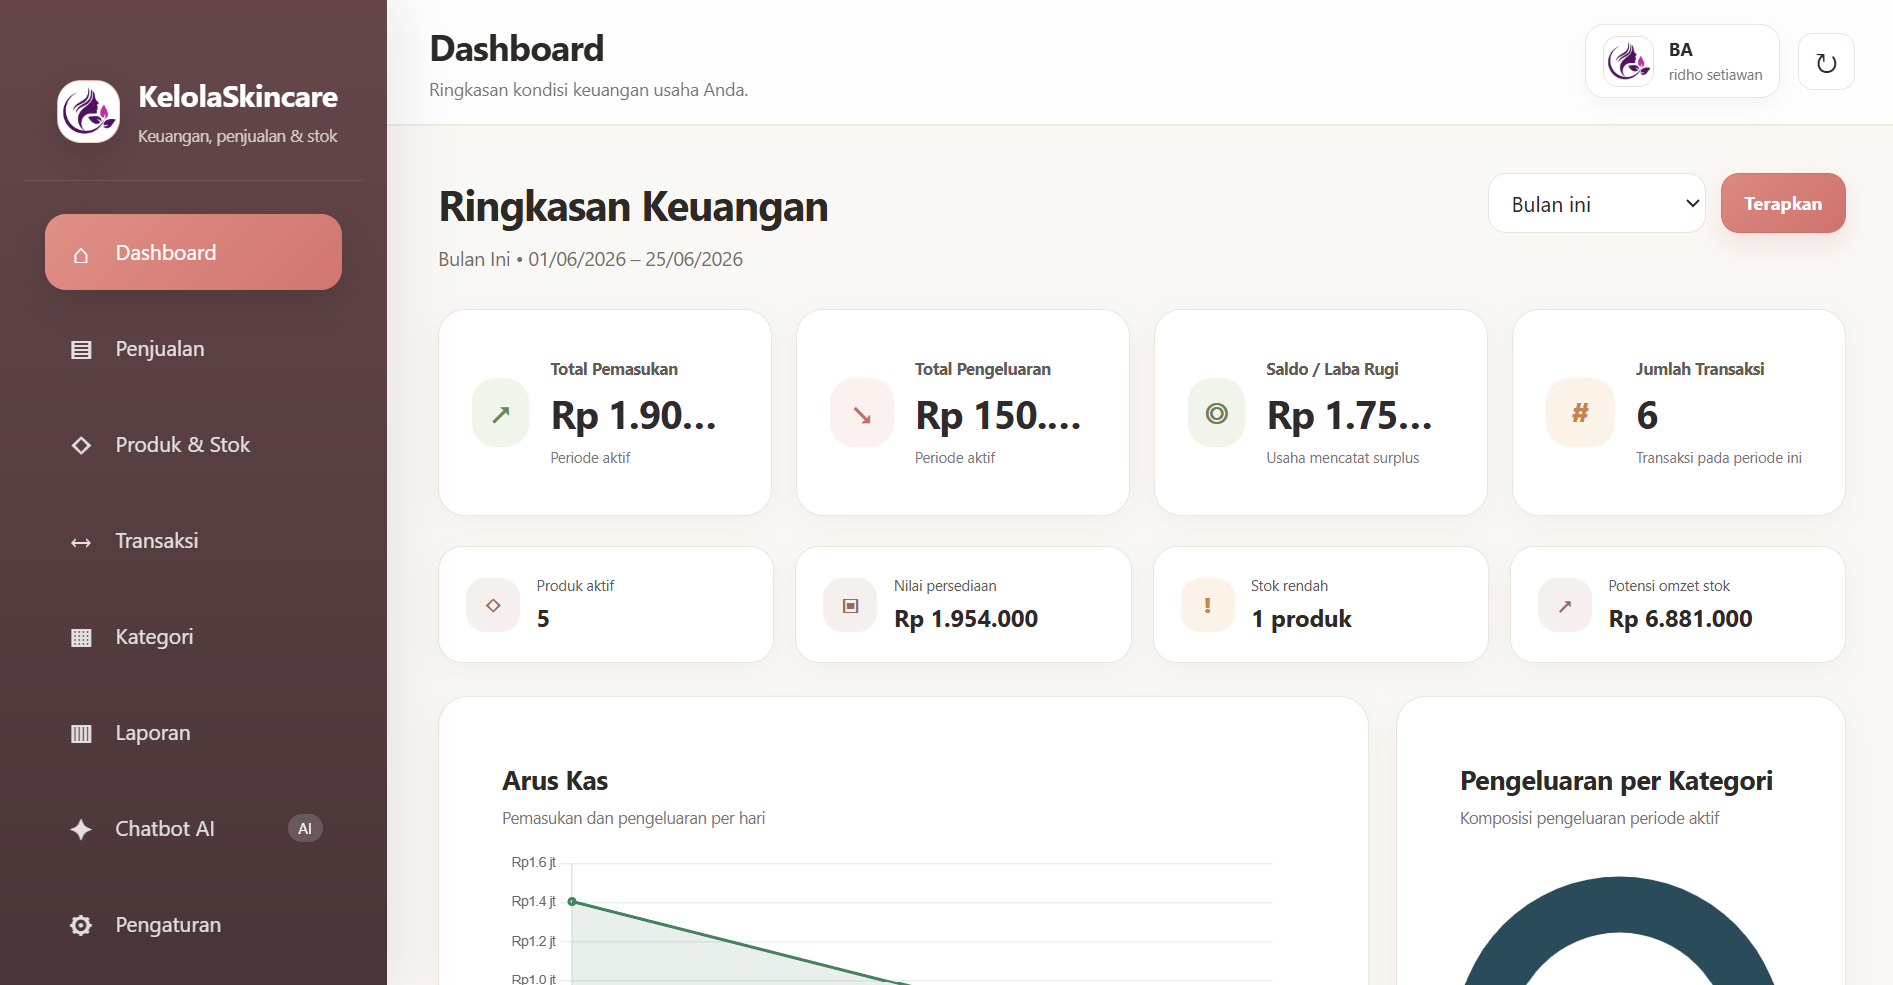Click the Nilai persediaan box icon
1893x985 pixels.
(x=850, y=605)
